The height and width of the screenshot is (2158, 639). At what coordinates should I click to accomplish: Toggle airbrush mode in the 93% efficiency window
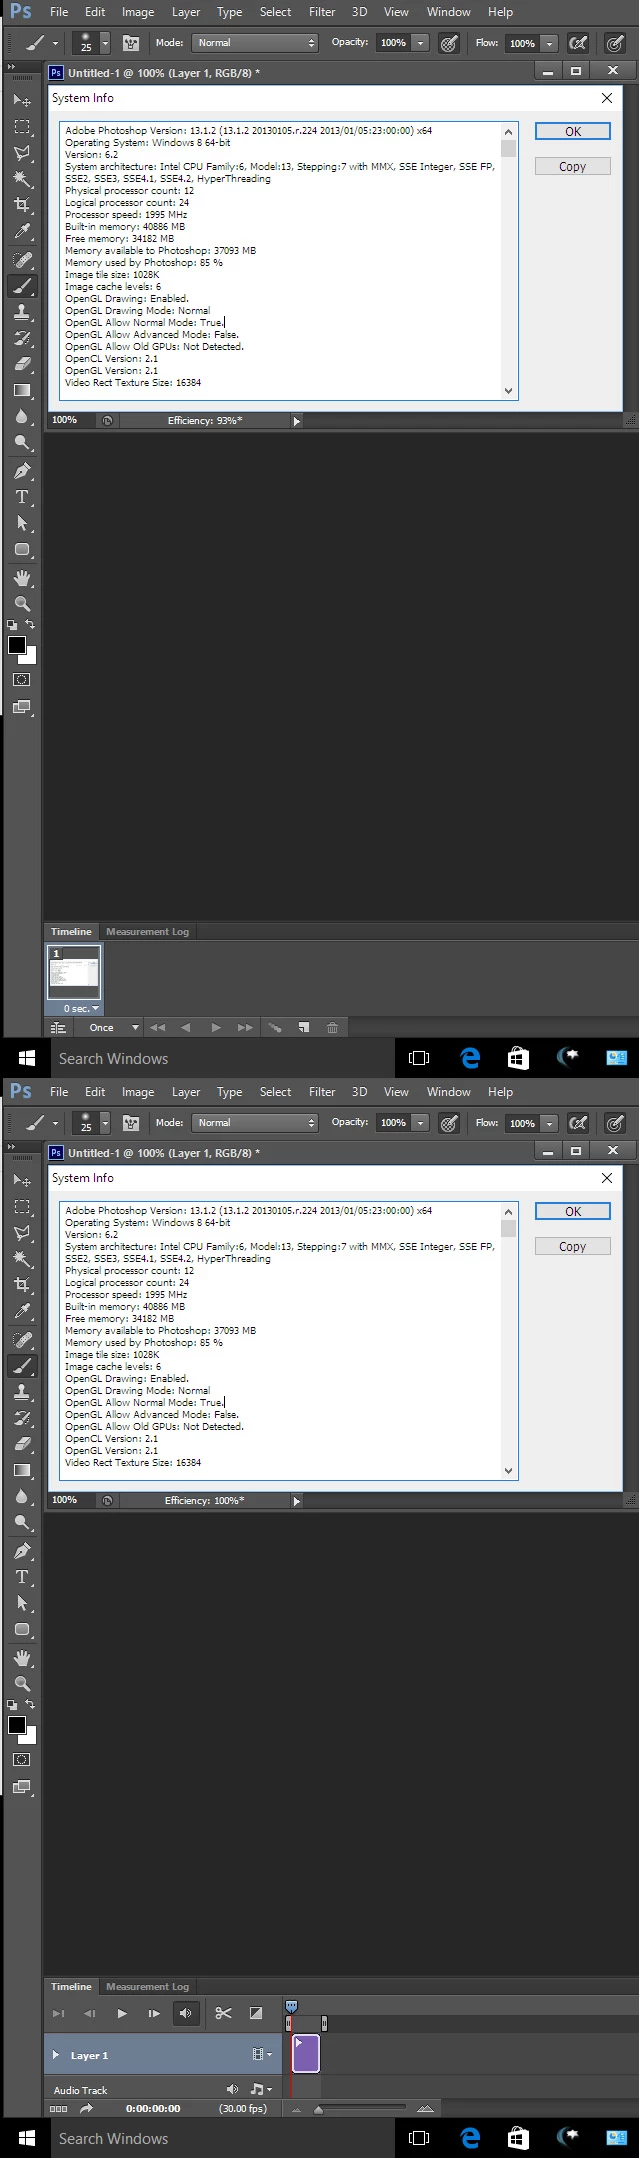[577, 43]
